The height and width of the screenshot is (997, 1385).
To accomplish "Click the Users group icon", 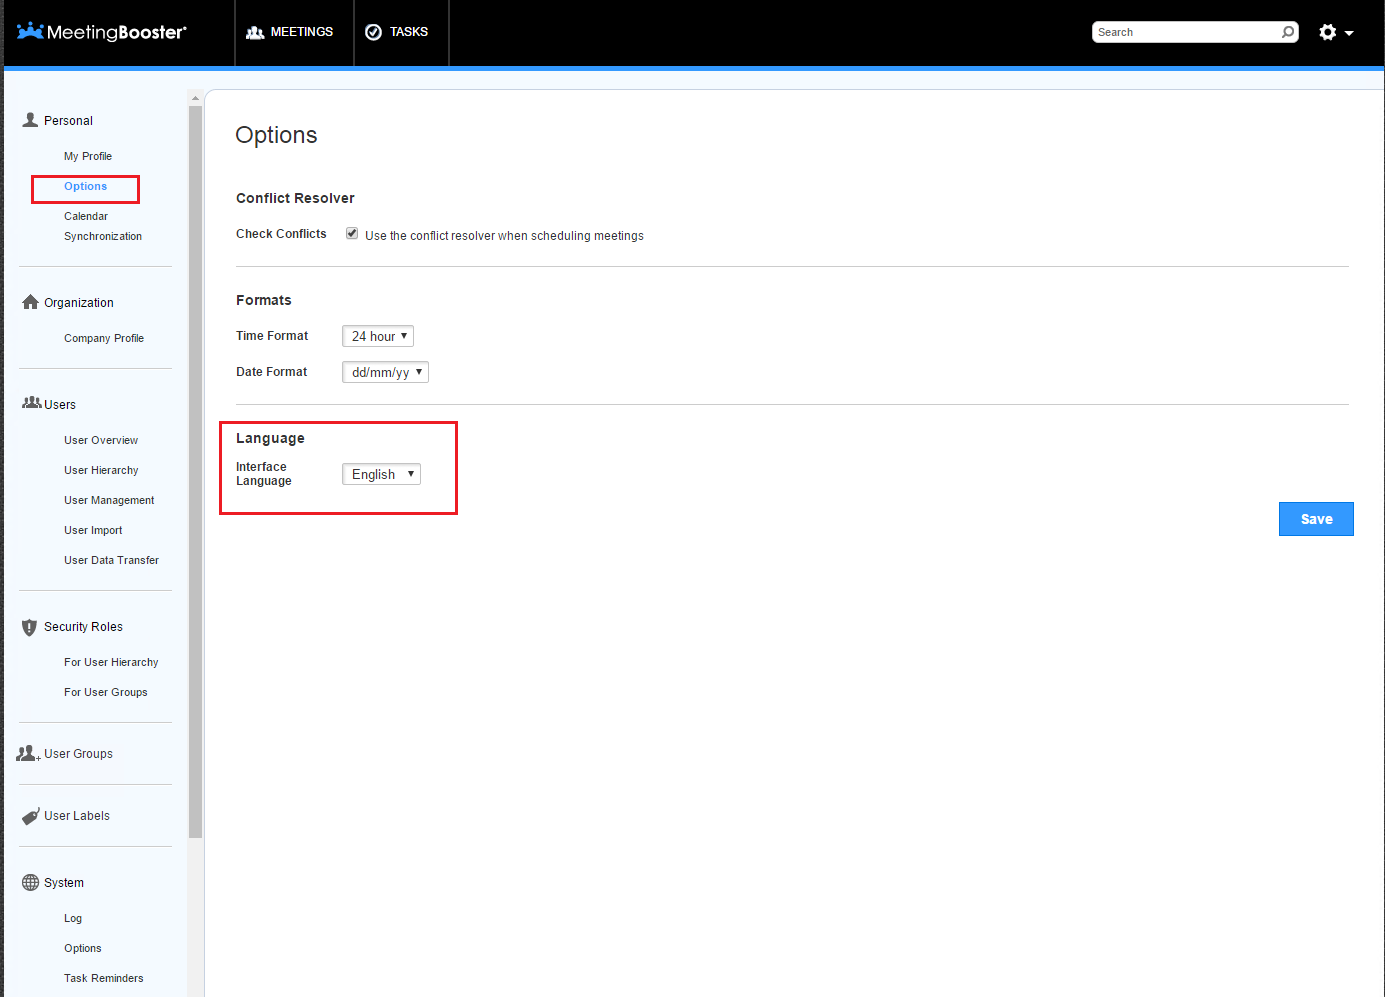I will click(x=29, y=403).
